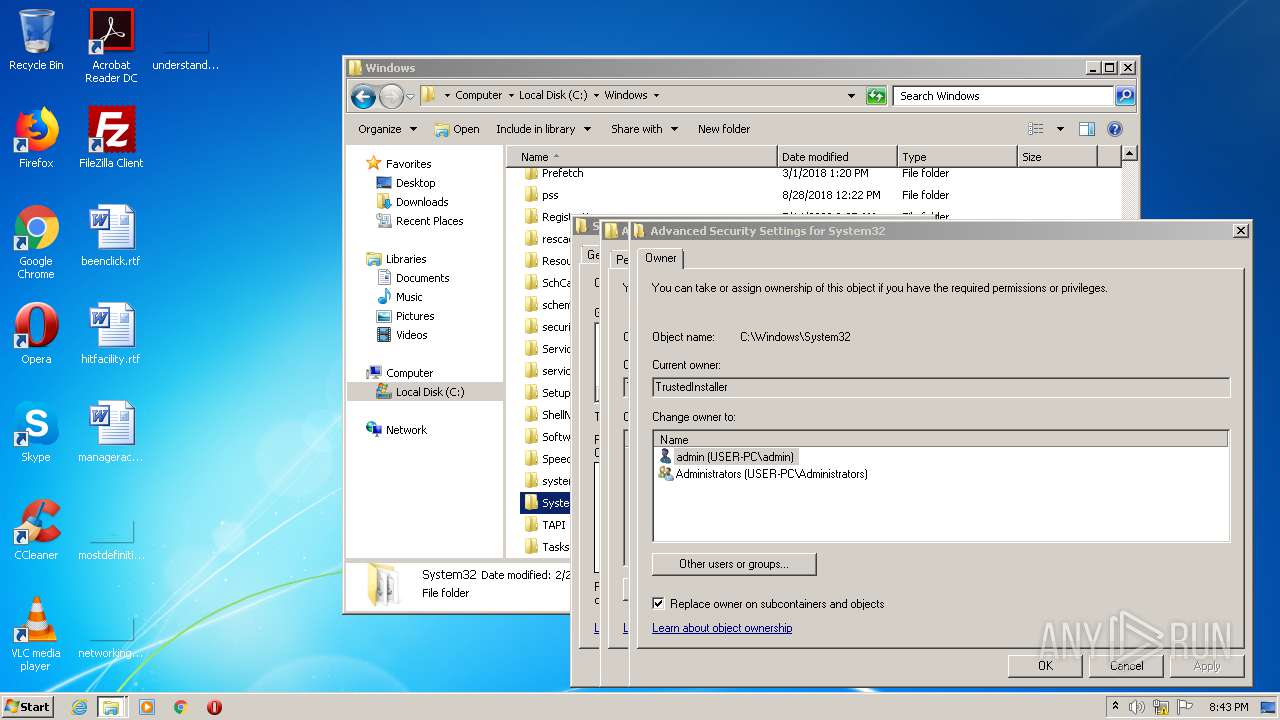Open Music library in navigation pane
The width and height of the screenshot is (1280, 720).
[399, 297]
